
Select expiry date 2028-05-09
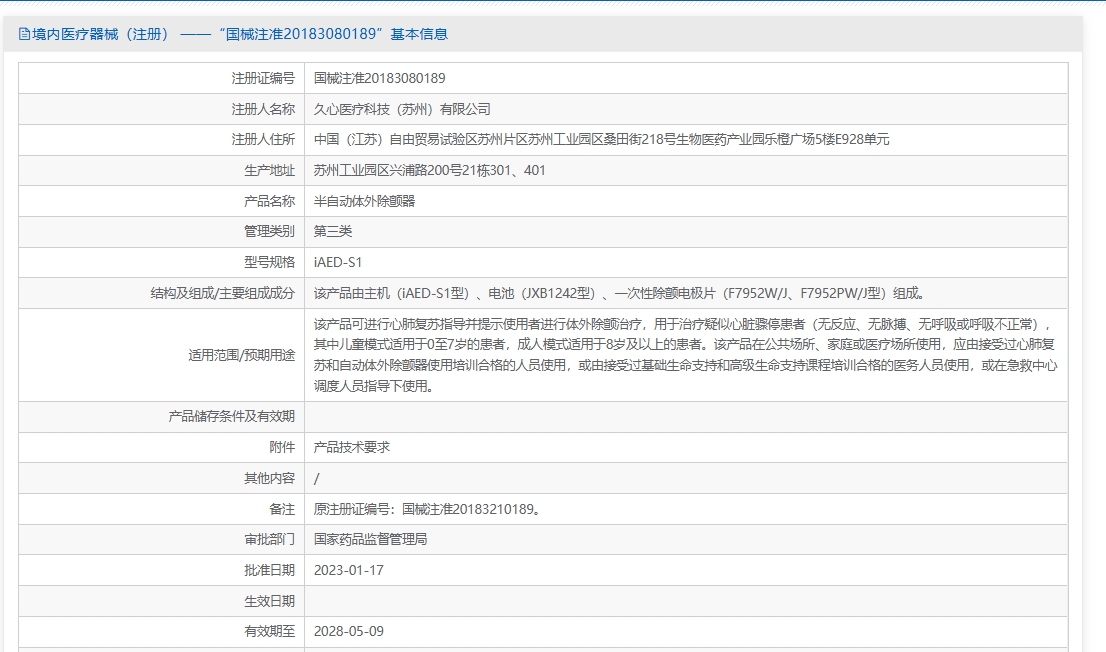tap(348, 632)
